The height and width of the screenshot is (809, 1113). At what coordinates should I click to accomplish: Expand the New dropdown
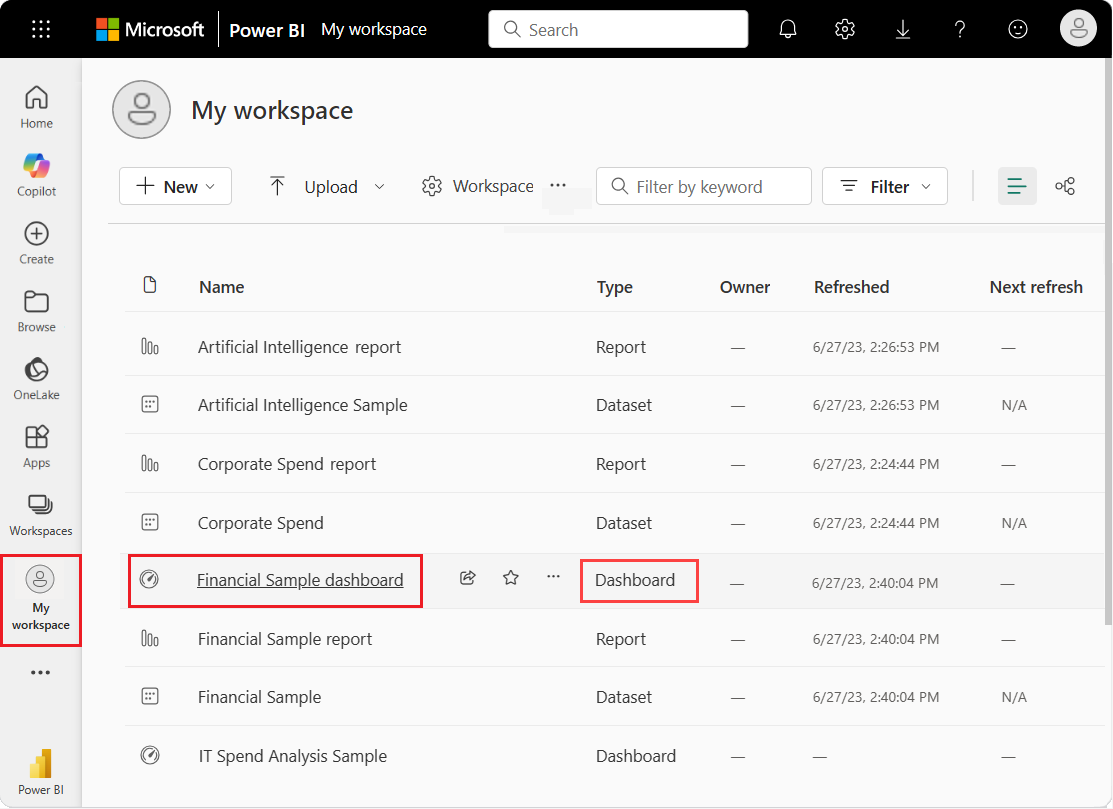pos(176,186)
